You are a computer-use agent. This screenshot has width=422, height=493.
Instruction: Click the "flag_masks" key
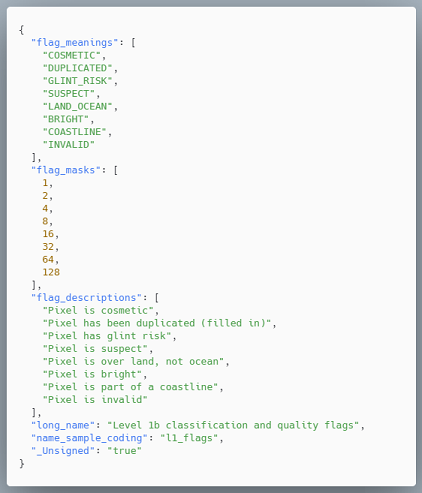point(66,170)
